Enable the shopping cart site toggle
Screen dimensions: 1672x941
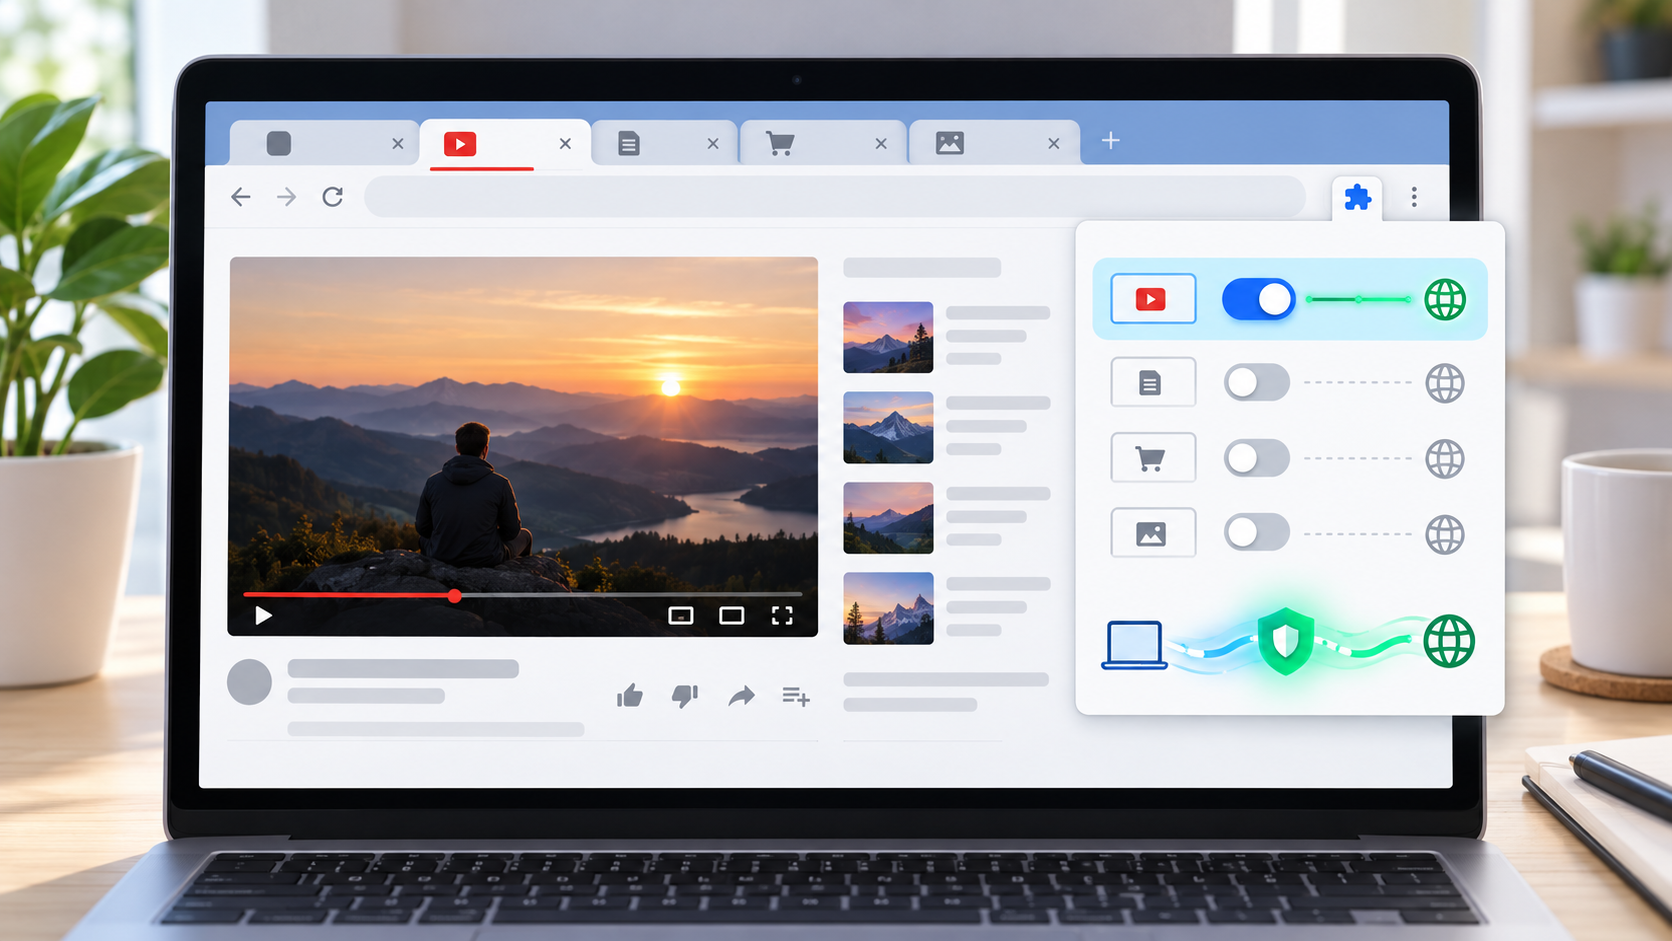click(x=1257, y=458)
